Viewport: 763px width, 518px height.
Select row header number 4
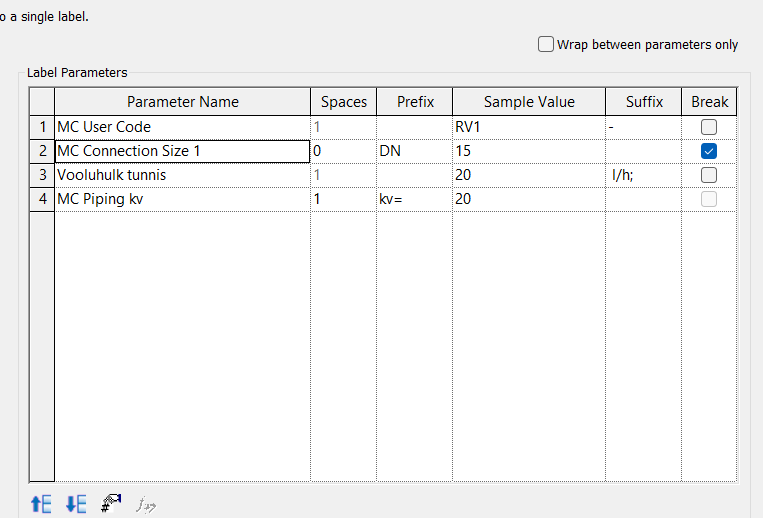[x=42, y=199]
